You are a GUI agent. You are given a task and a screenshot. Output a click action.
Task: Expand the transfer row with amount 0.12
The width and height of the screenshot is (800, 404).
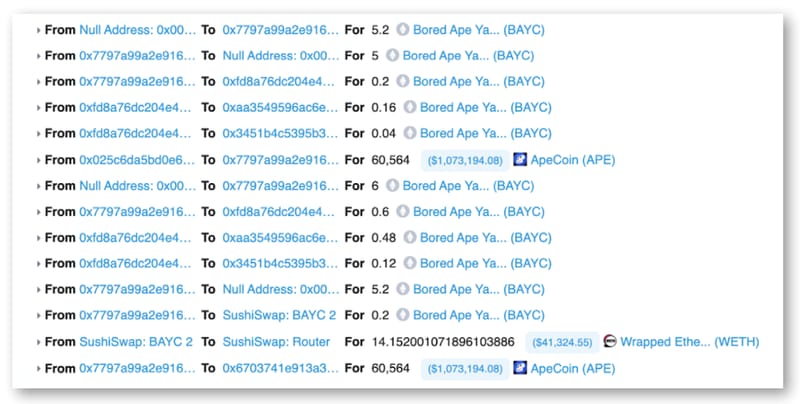click(x=38, y=264)
